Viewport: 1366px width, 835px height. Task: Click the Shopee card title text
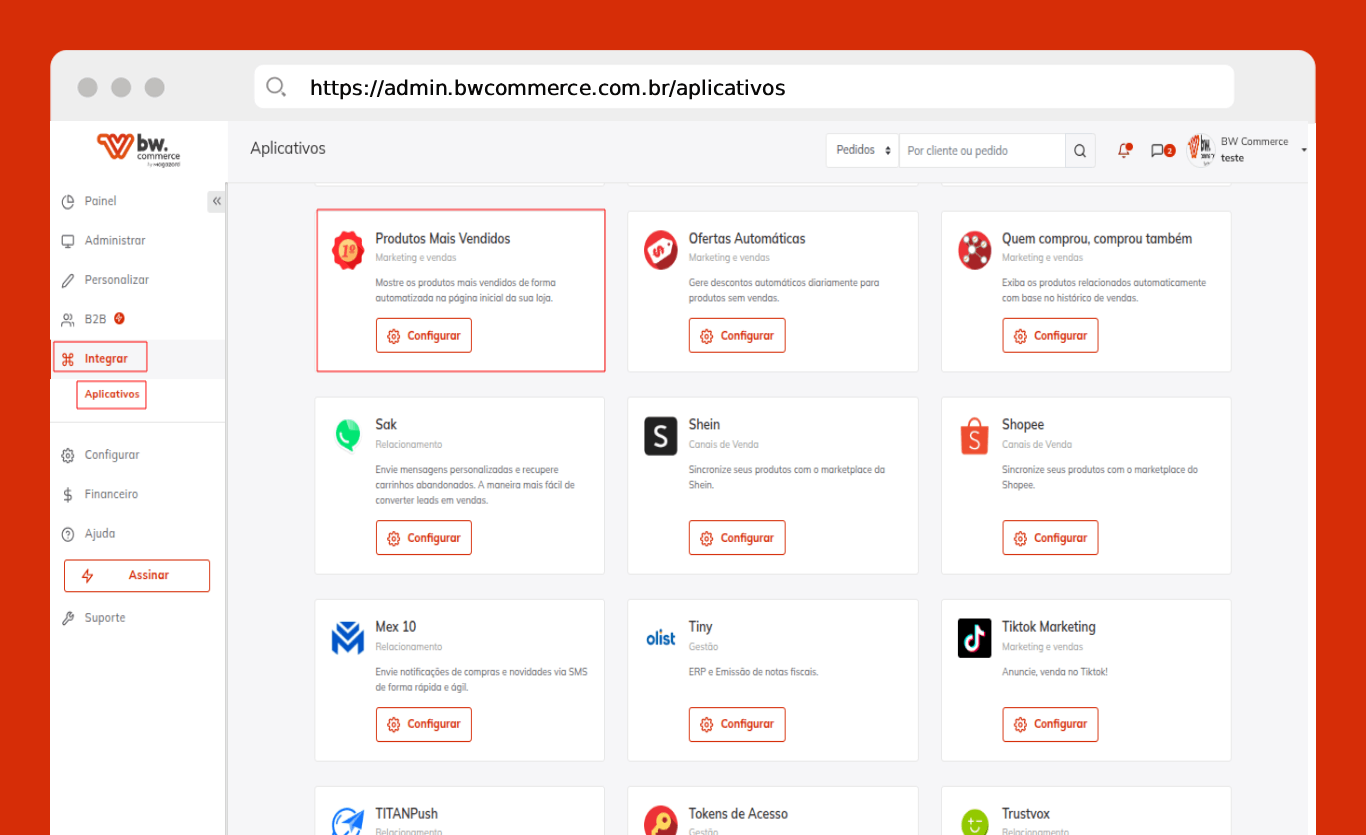pyautogui.click(x=1023, y=425)
